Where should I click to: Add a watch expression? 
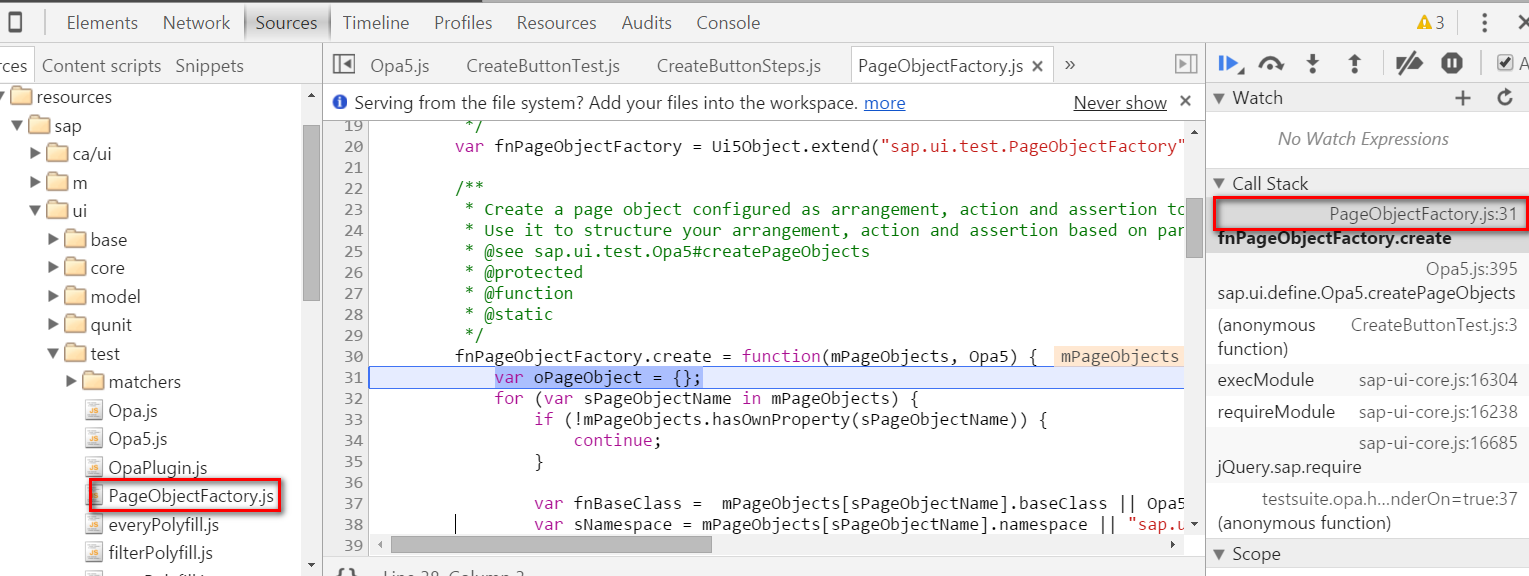1463,97
